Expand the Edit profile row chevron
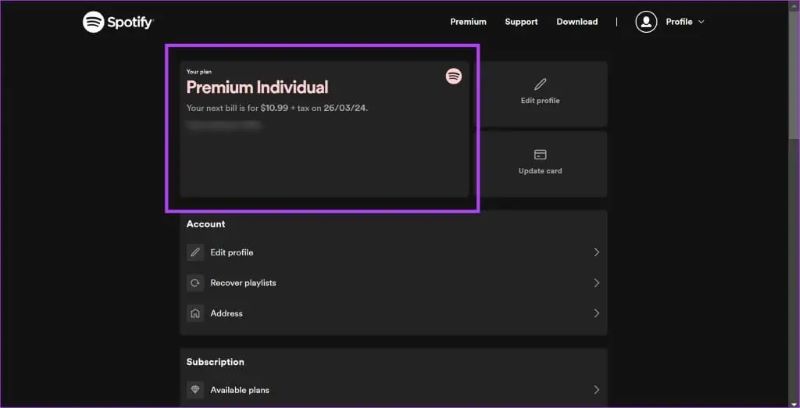Image resolution: width=800 pixels, height=408 pixels. pos(596,252)
